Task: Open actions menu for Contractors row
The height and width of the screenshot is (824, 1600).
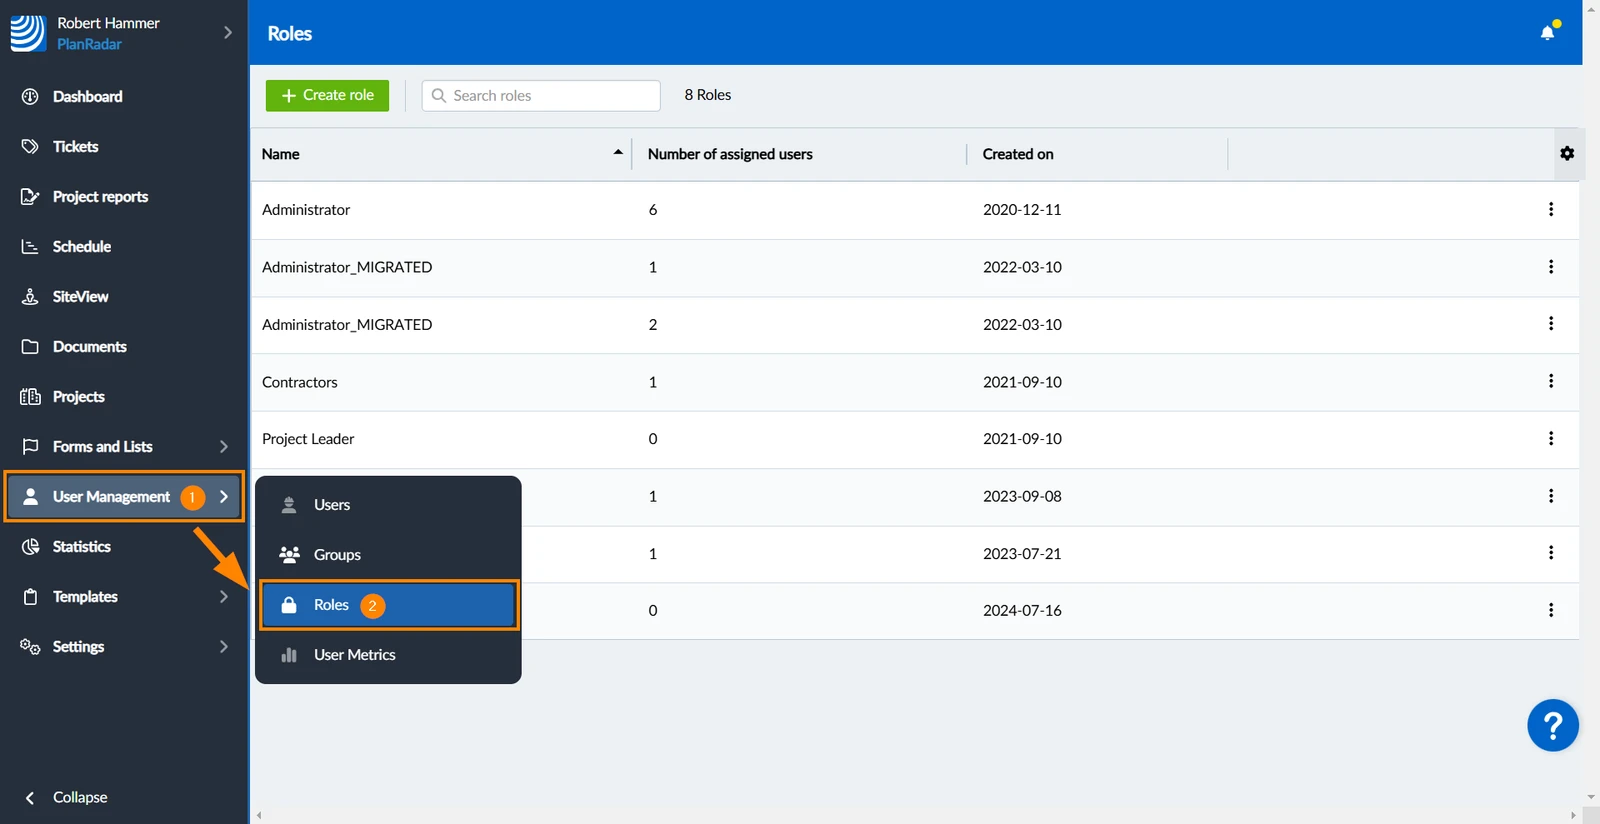Action: (1551, 381)
